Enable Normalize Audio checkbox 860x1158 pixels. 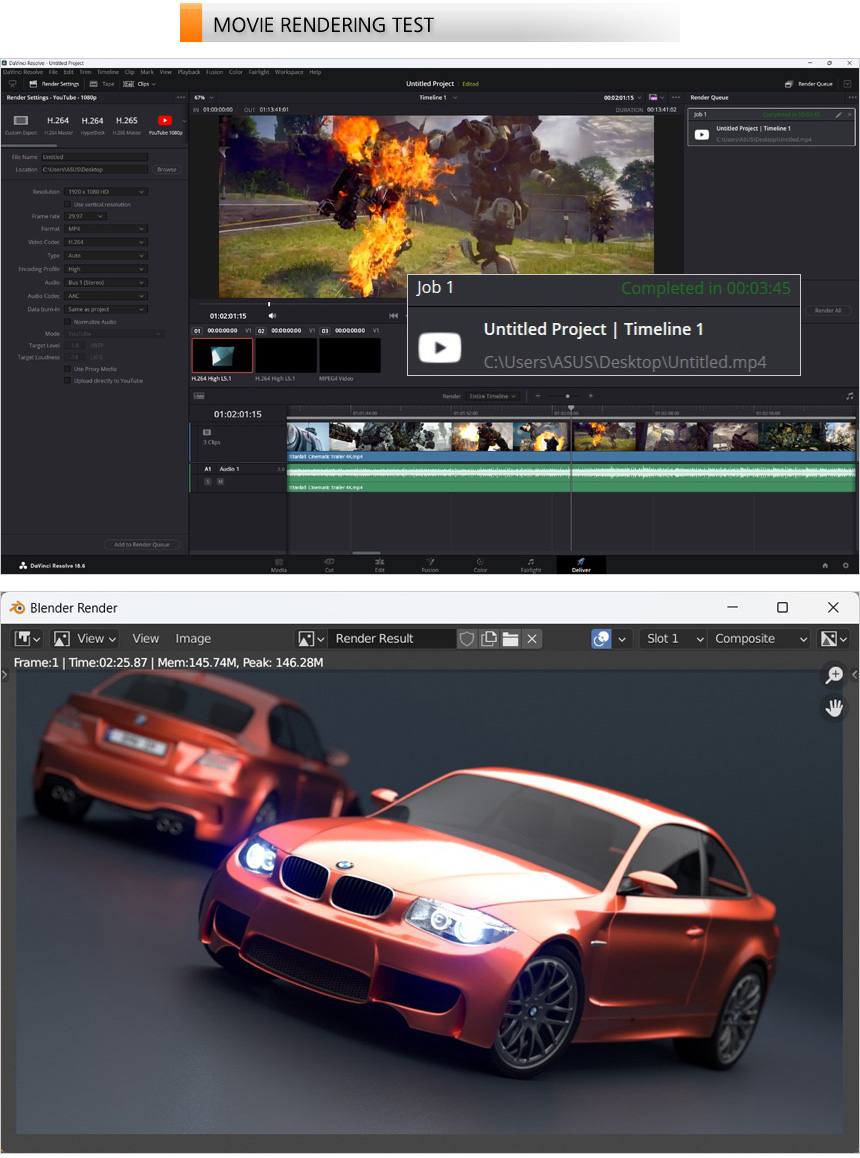point(67,322)
